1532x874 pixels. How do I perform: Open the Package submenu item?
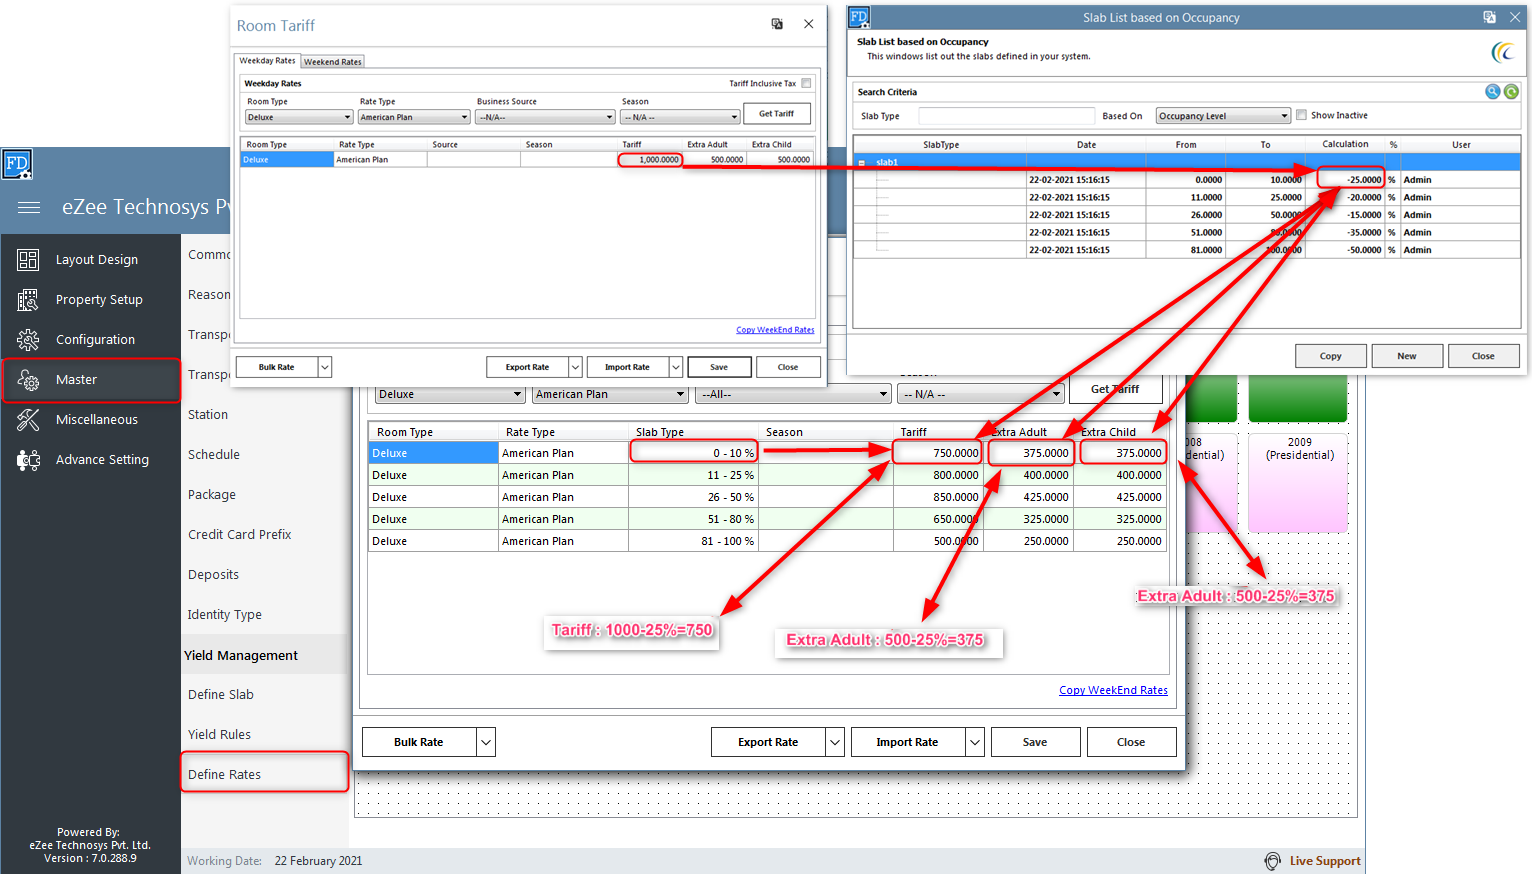[x=212, y=494]
